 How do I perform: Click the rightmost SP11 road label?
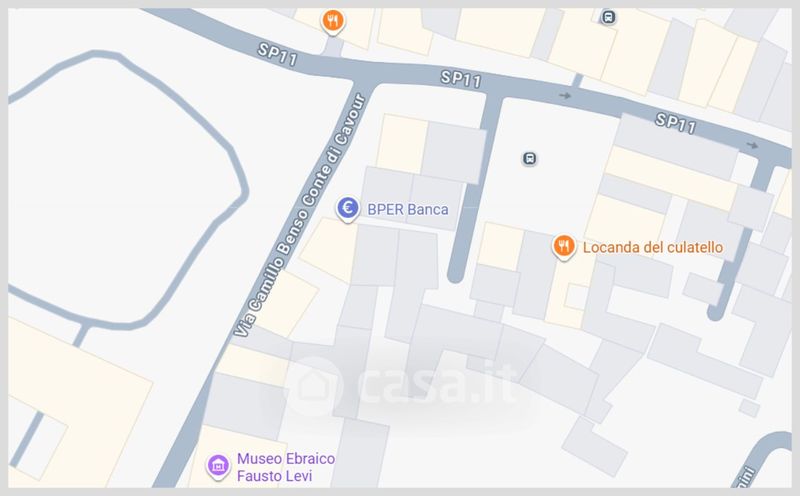(x=676, y=123)
